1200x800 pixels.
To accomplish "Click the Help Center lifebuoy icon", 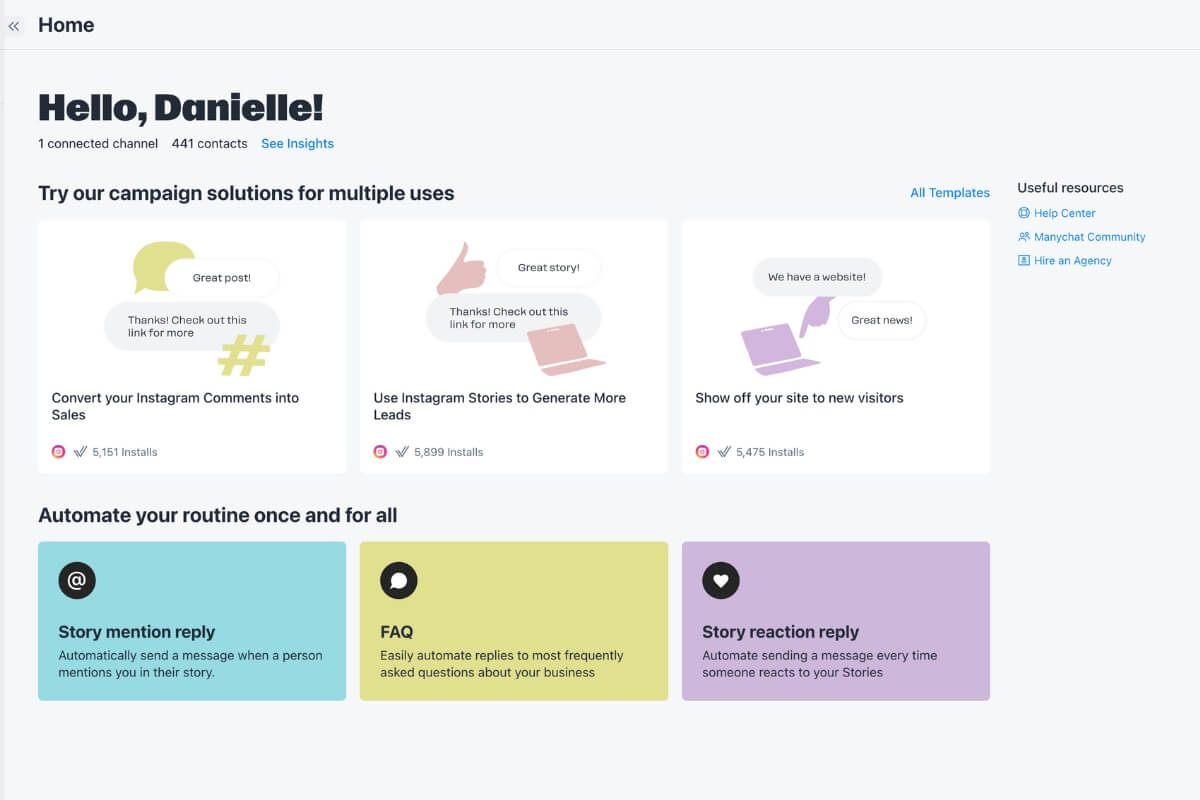I will [x=1024, y=213].
